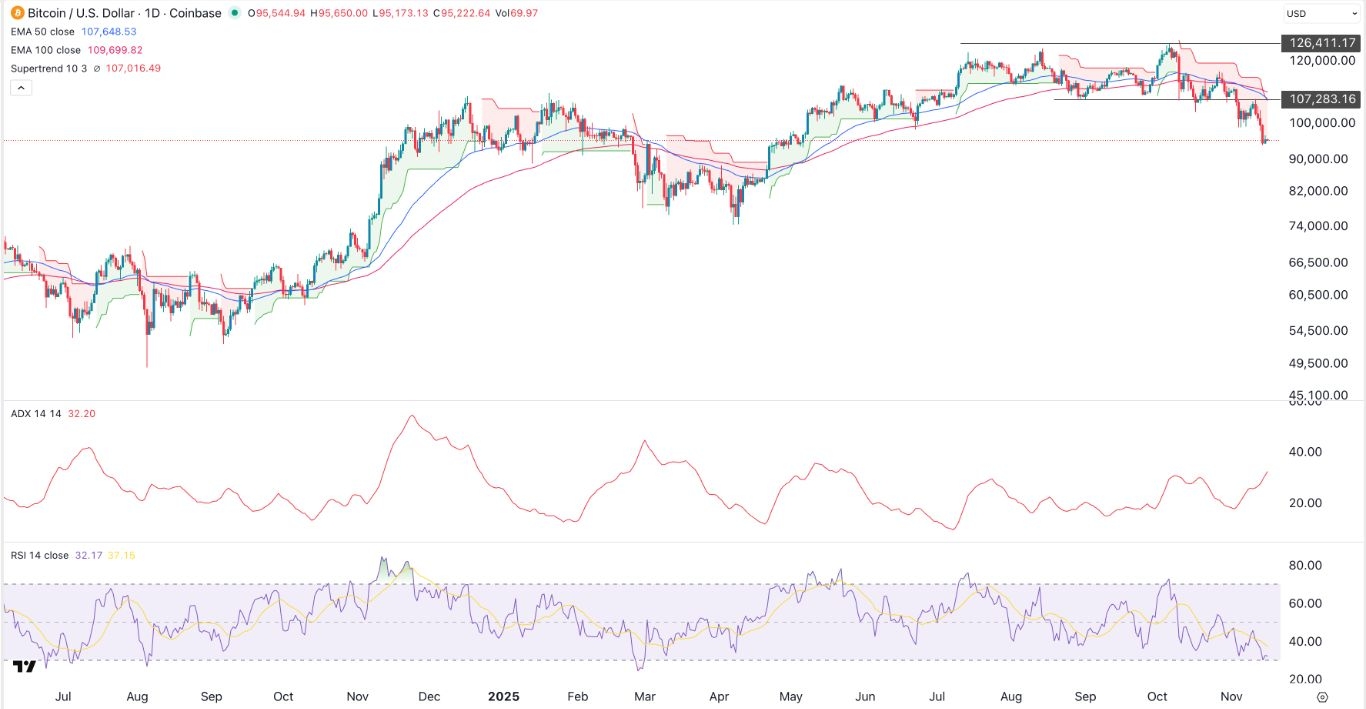Click the TradingView logo in the bottom-left corner
Viewport: 1366px width, 709px height.
click(24, 664)
